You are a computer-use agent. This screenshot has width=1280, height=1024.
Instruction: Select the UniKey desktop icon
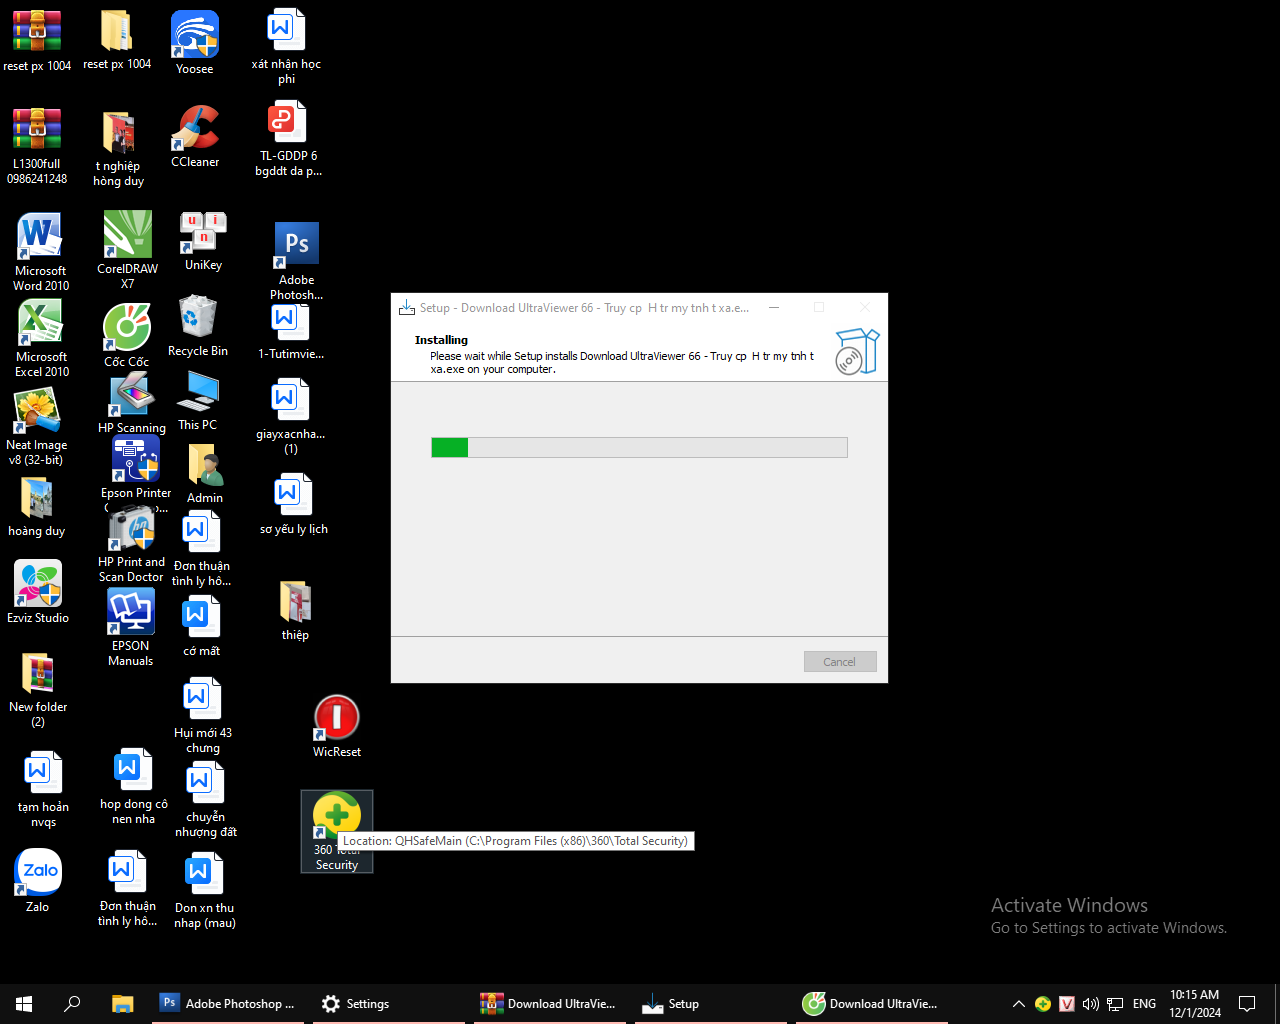[x=203, y=235]
